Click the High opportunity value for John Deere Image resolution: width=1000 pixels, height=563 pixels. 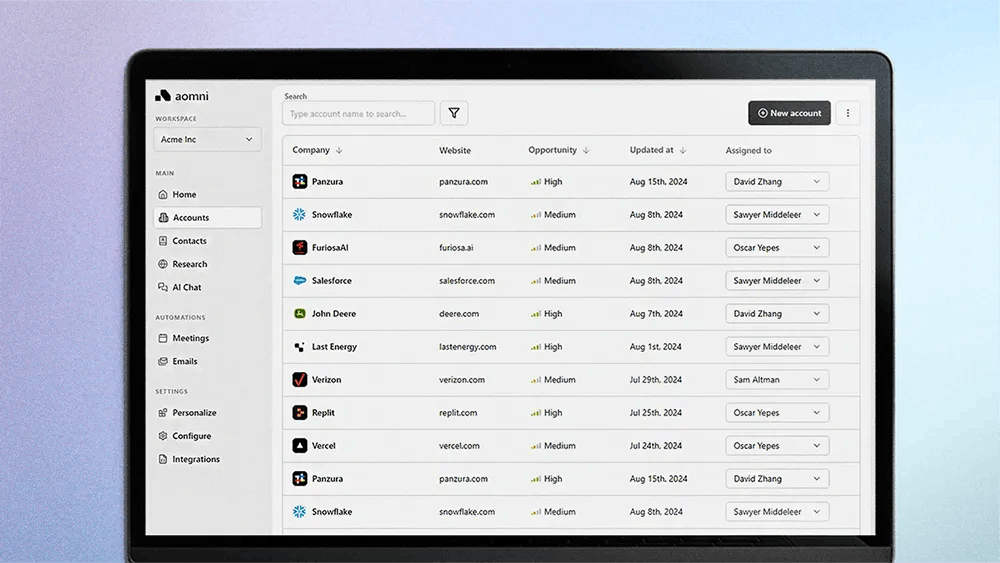click(x=553, y=314)
